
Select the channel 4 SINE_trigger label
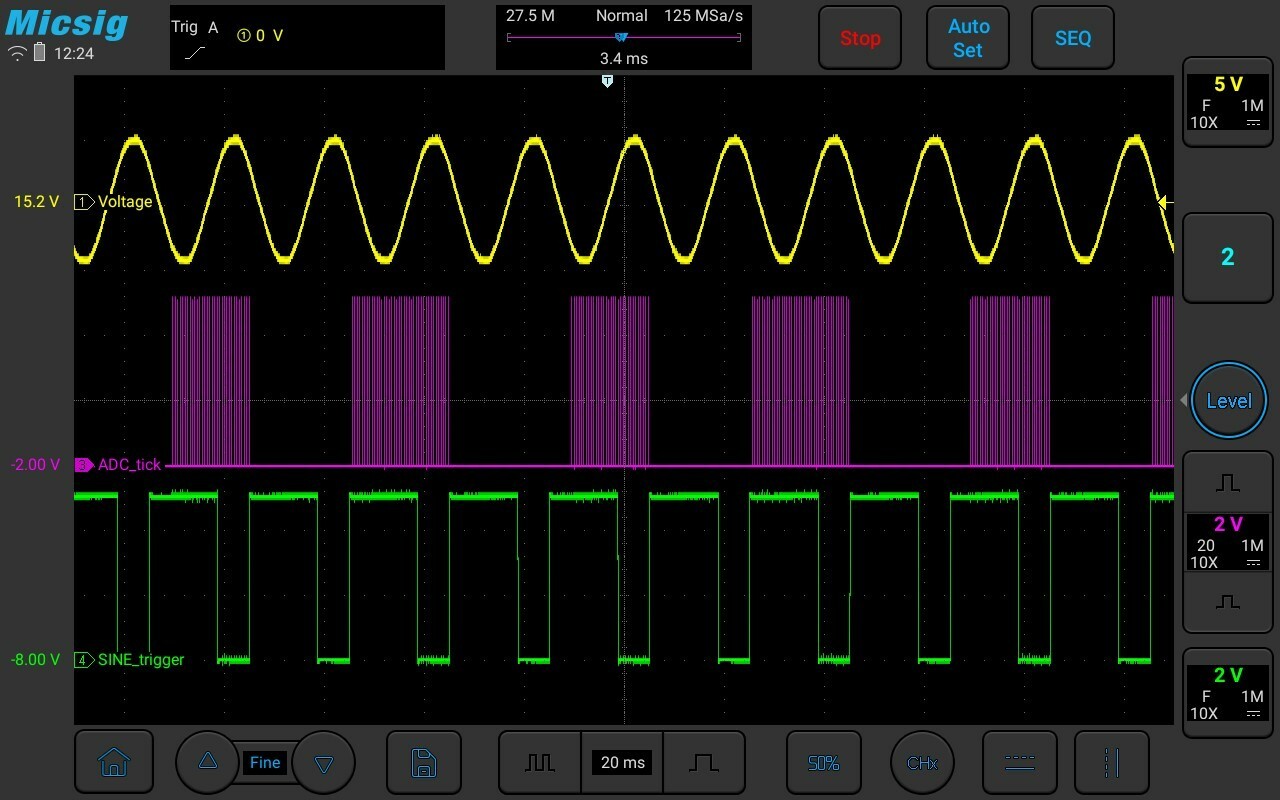(141, 660)
